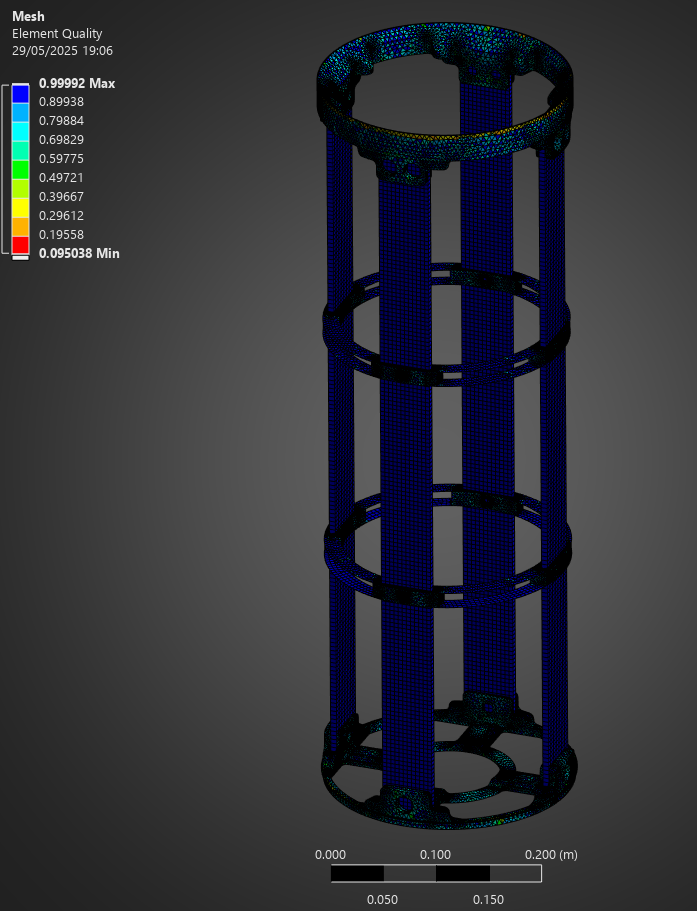
Task: Click the scale ruler bar
Action: pyautogui.click(x=436, y=874)
